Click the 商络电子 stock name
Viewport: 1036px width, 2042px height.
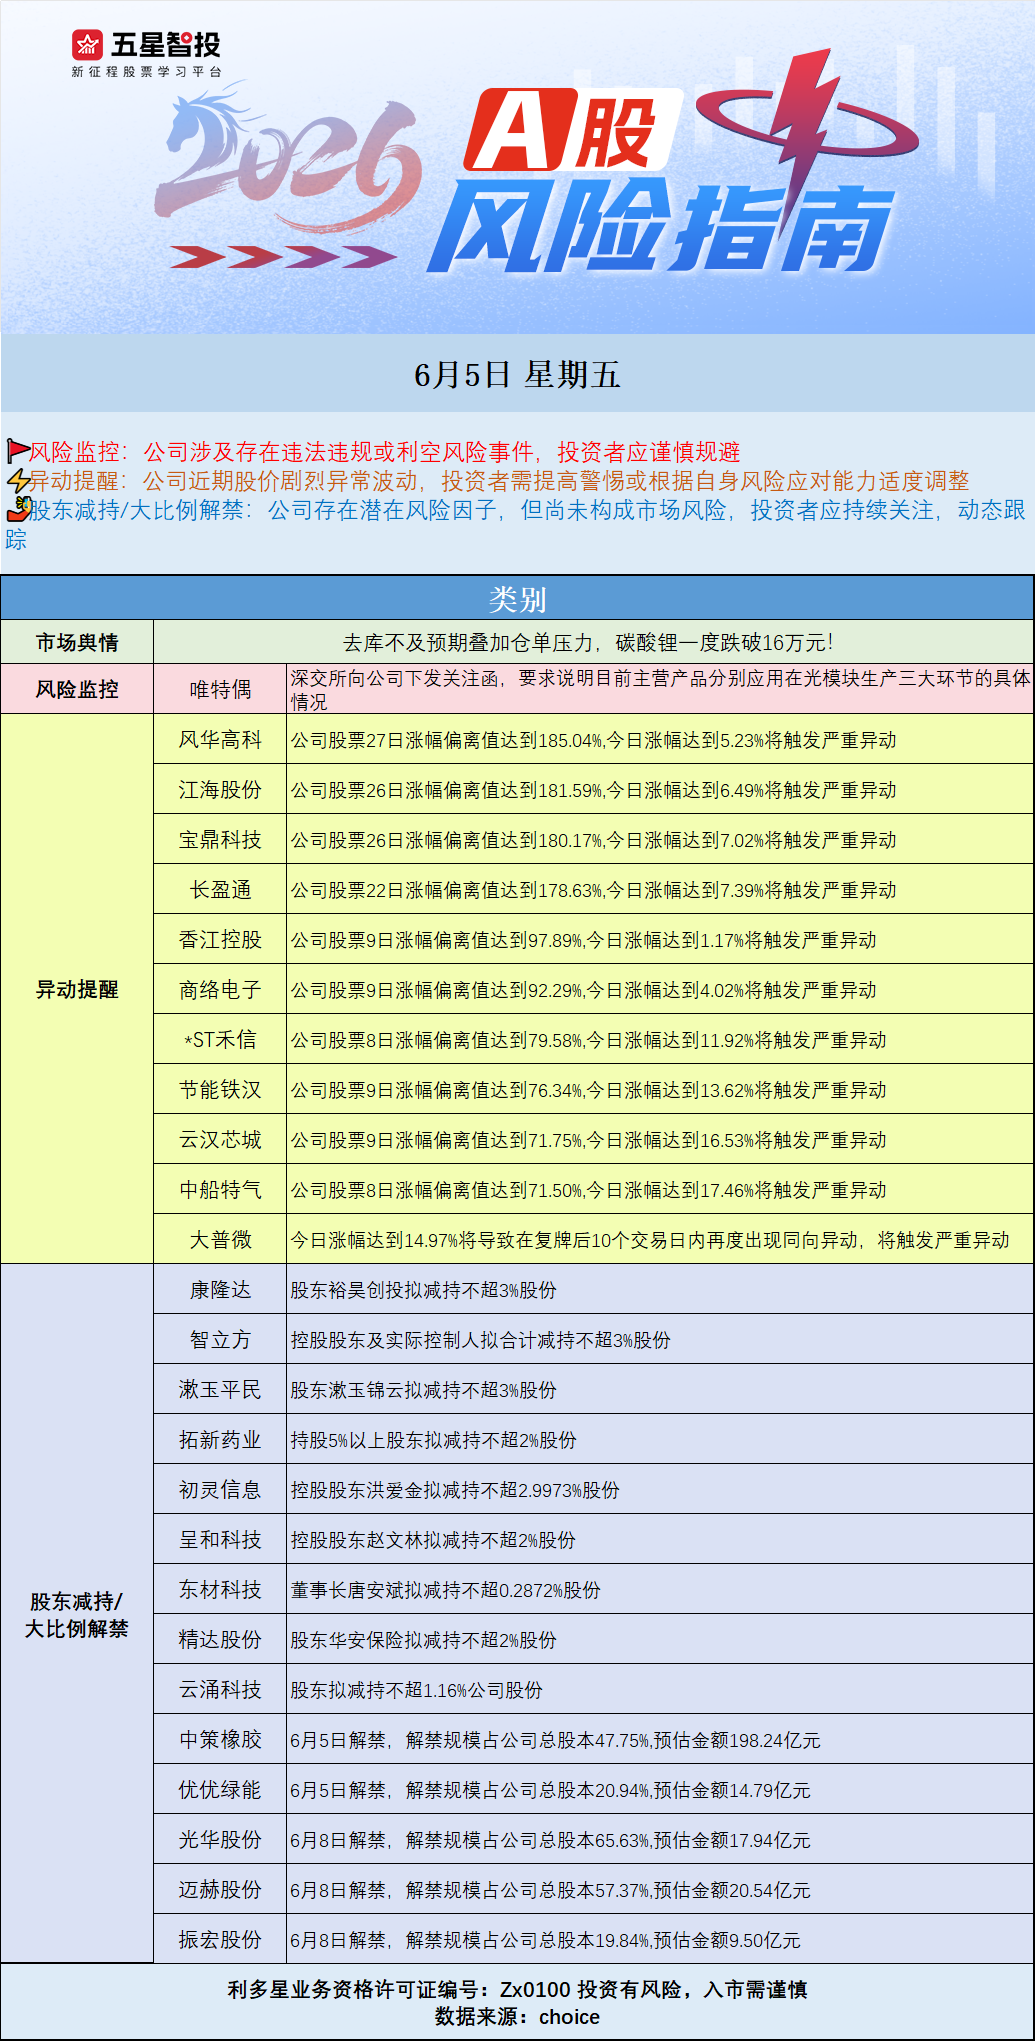pyautogui.click(x=220, y=989)
